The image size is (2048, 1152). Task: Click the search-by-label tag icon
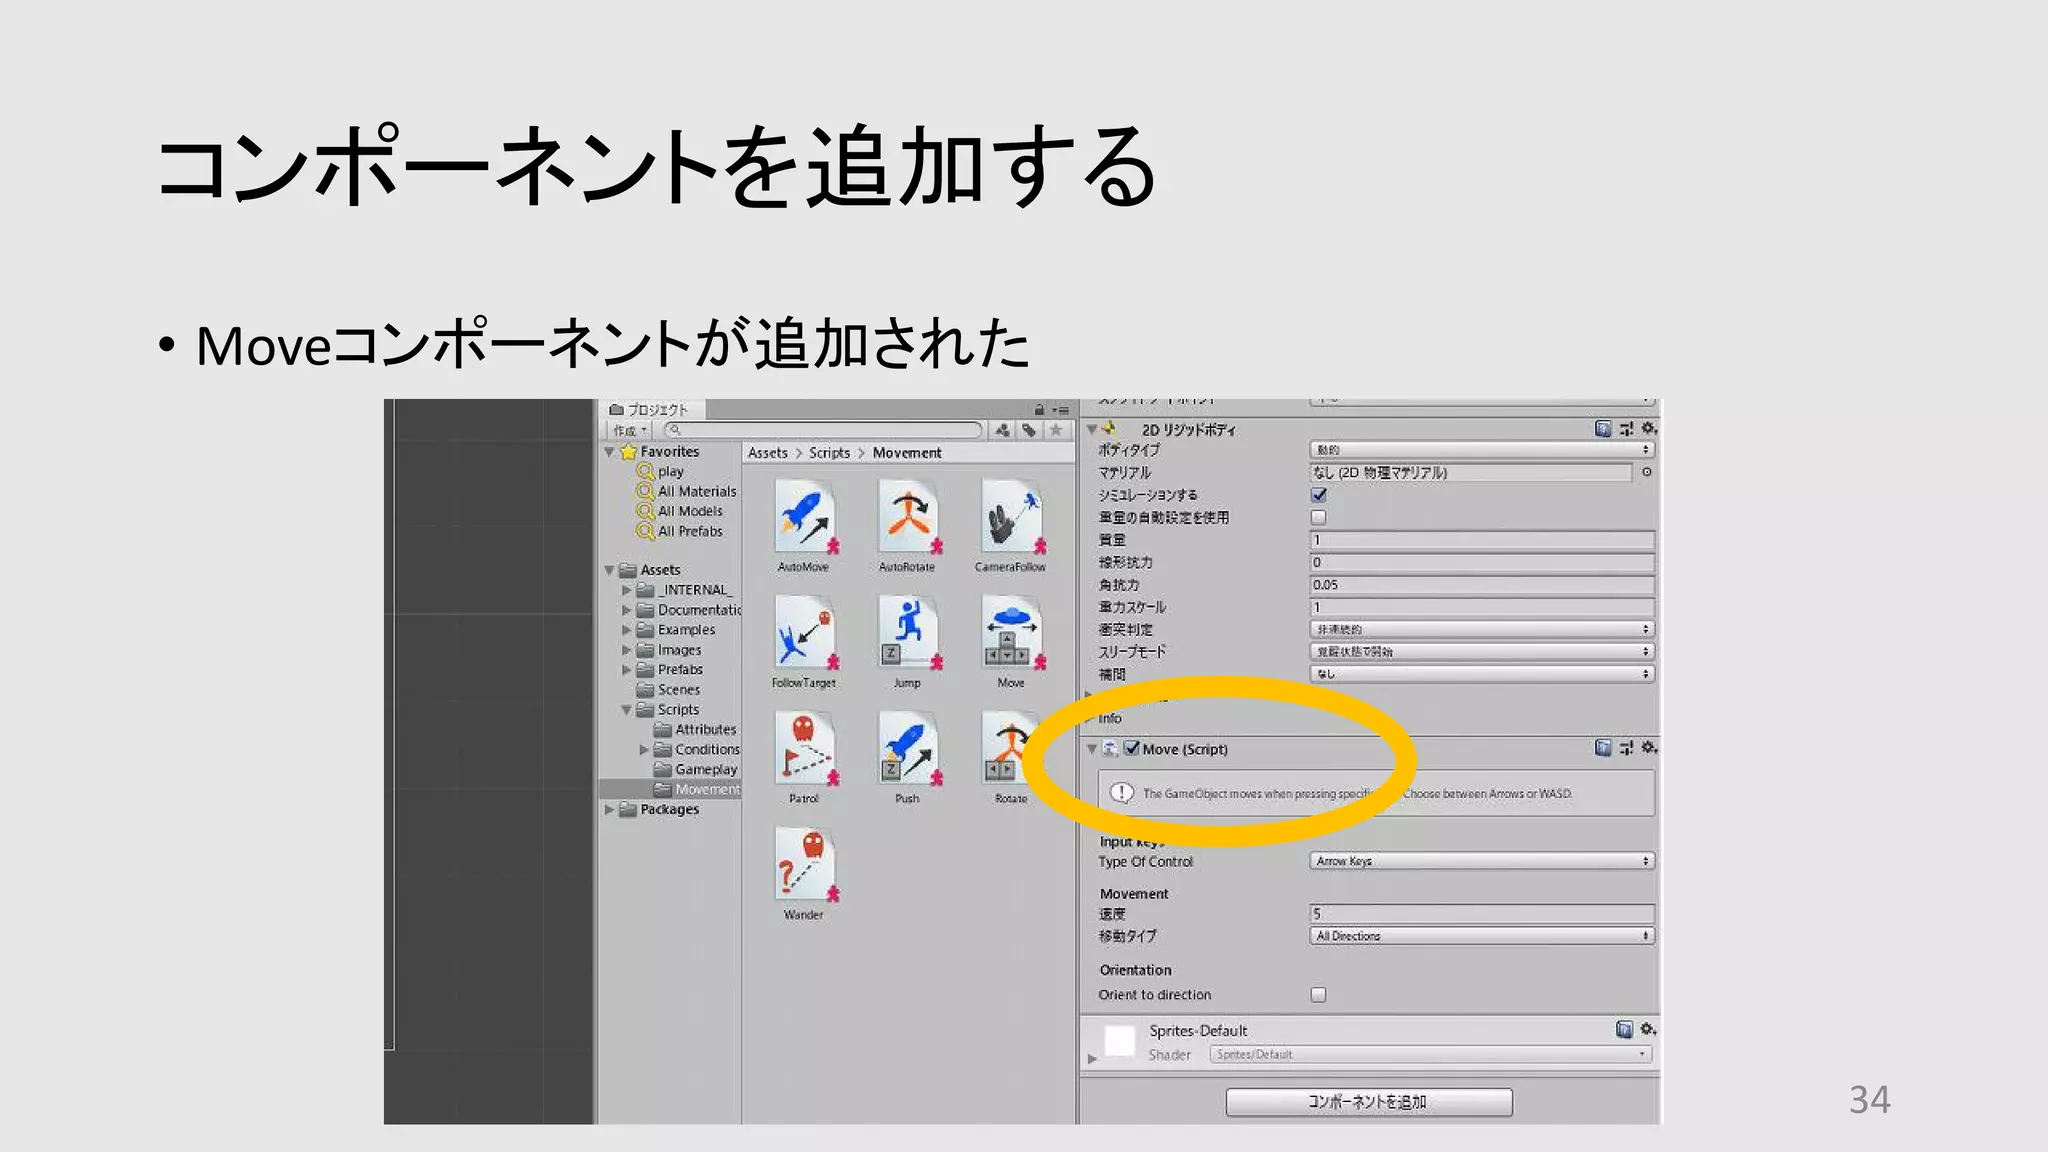point(1029,430)
